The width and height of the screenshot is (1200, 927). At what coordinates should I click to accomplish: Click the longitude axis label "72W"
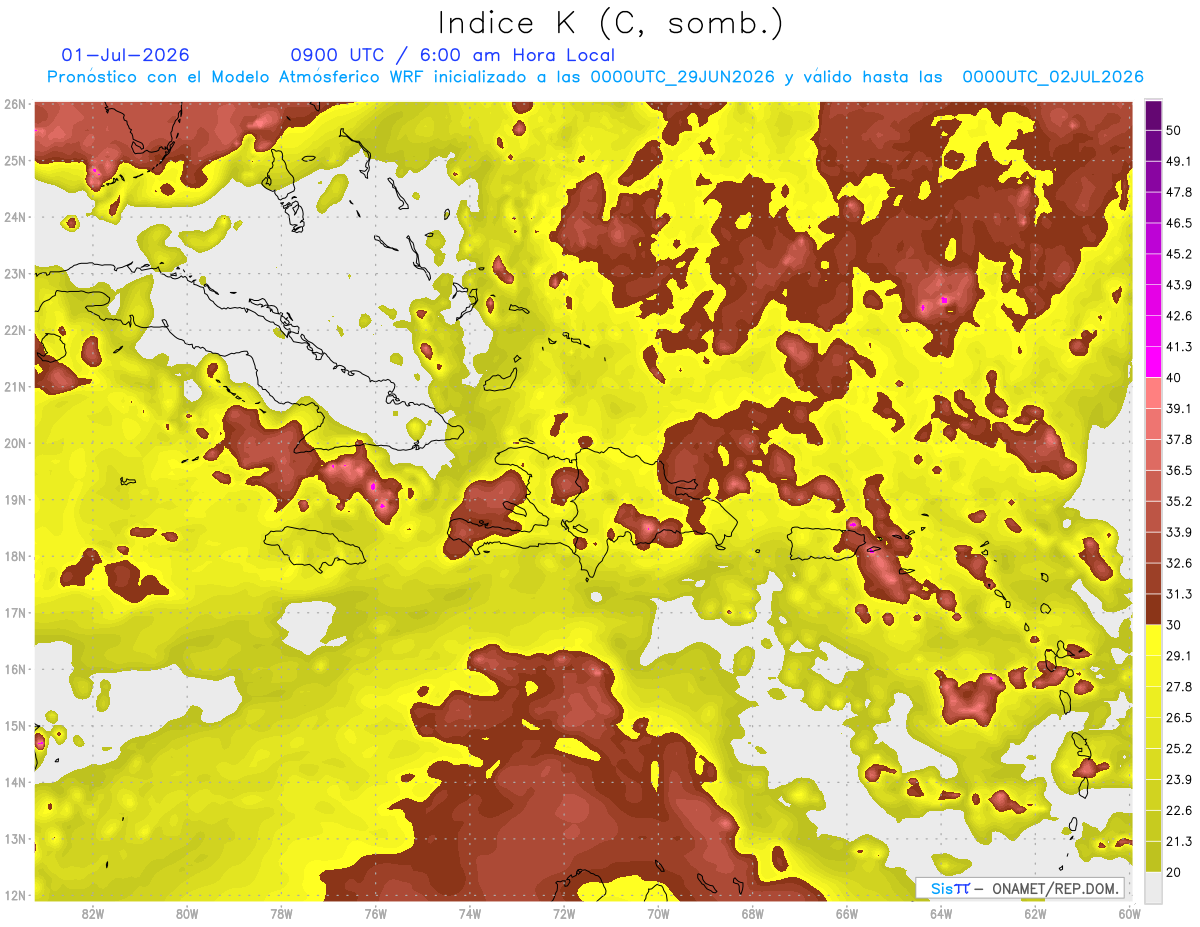tap(564, 913)
